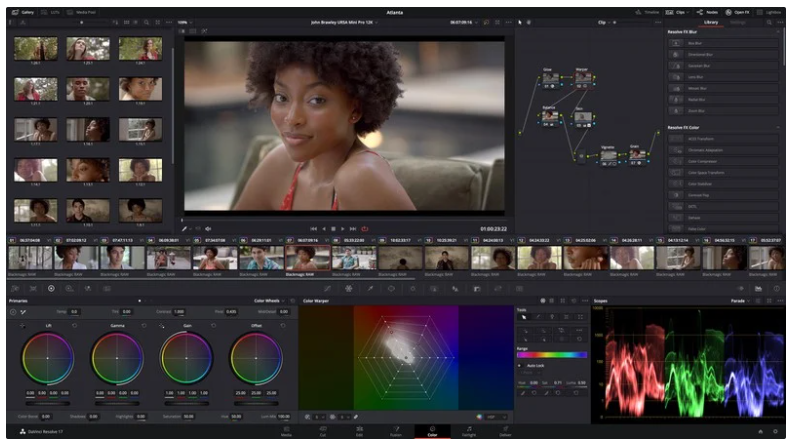Switch to the Library tab
Viewport: 795px width, 443px height.
click(711, 22)
